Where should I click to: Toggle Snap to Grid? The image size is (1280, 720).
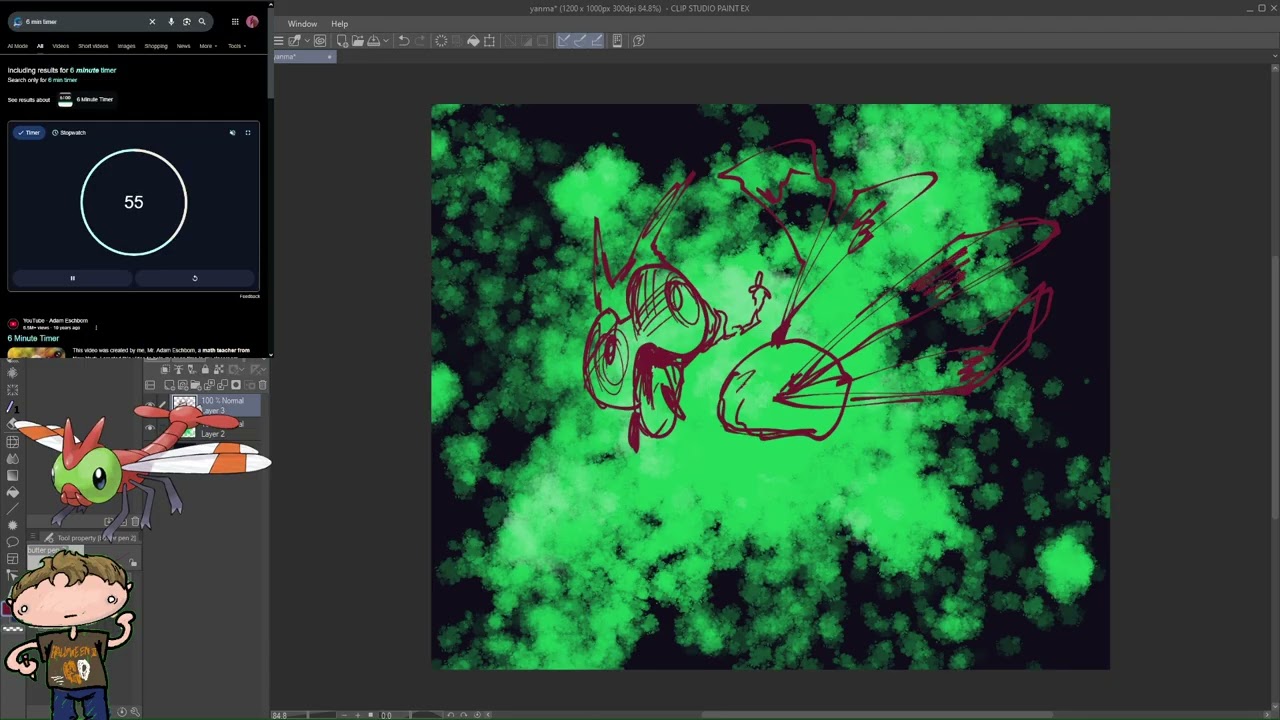tap(596, 41)
